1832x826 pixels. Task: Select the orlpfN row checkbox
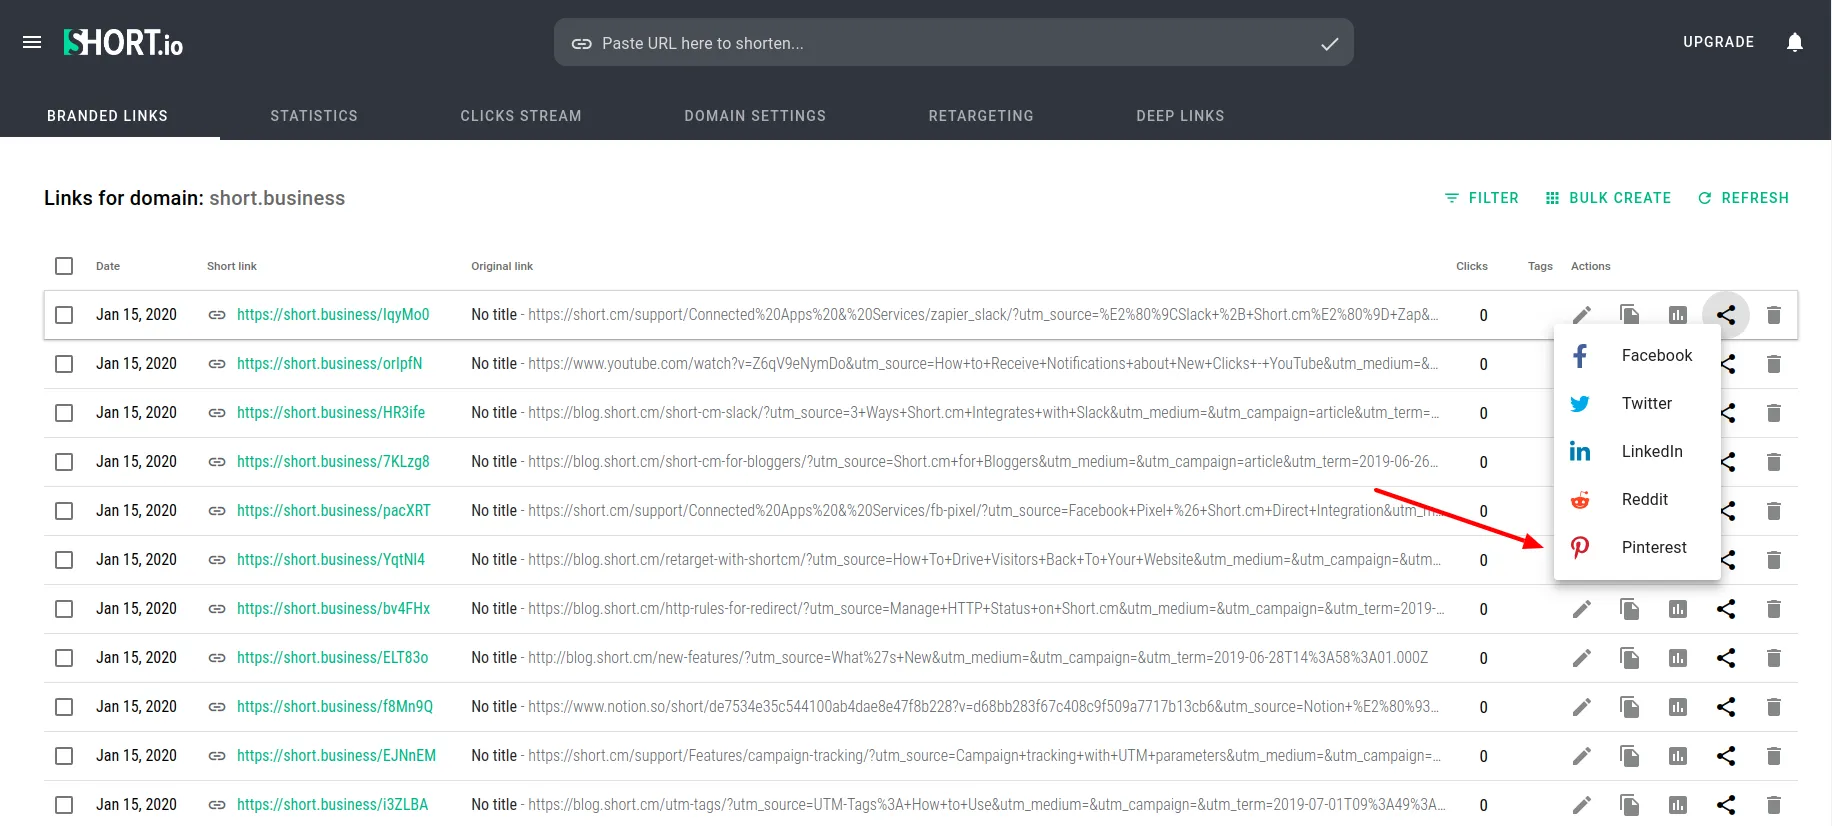[64, 364]
